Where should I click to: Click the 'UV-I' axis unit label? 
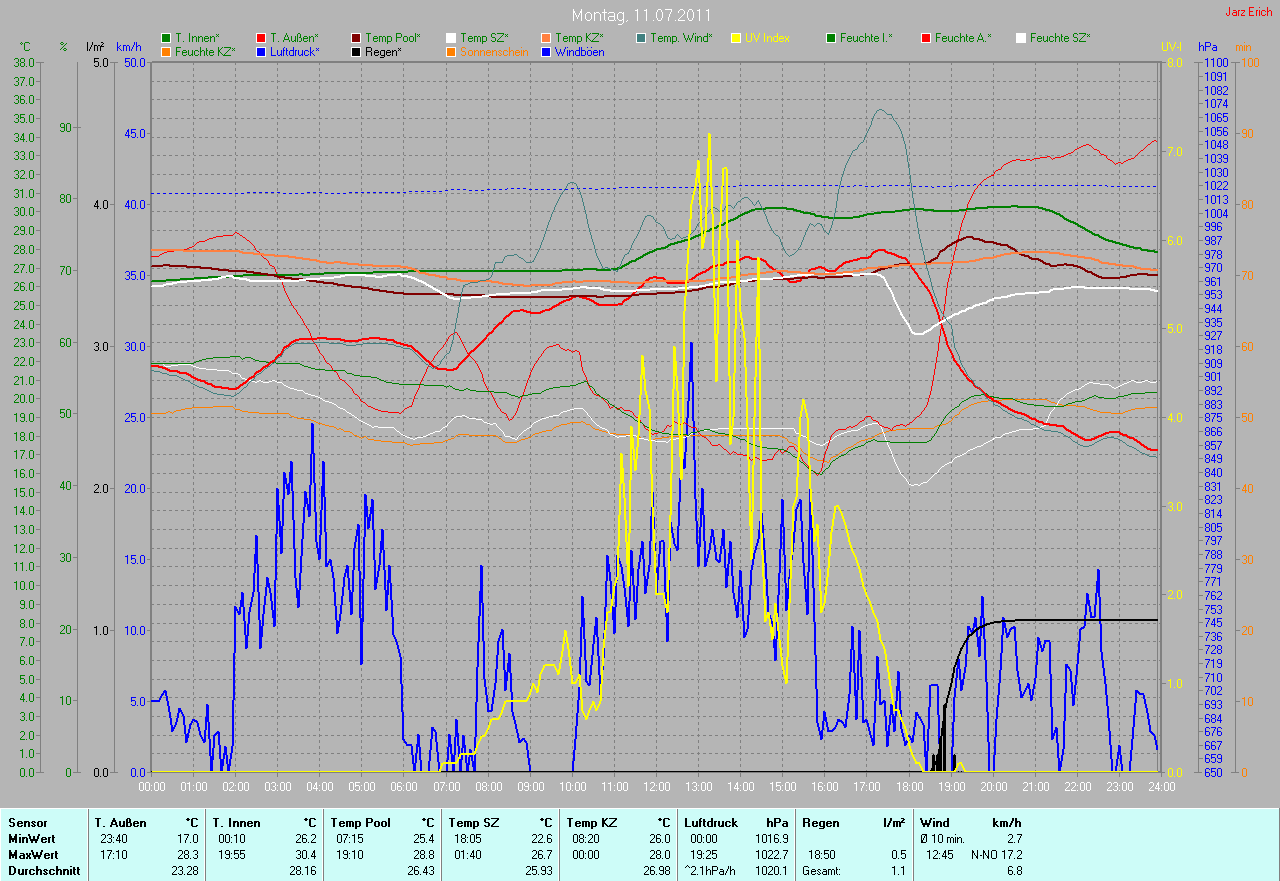(x=1171, y=47)
